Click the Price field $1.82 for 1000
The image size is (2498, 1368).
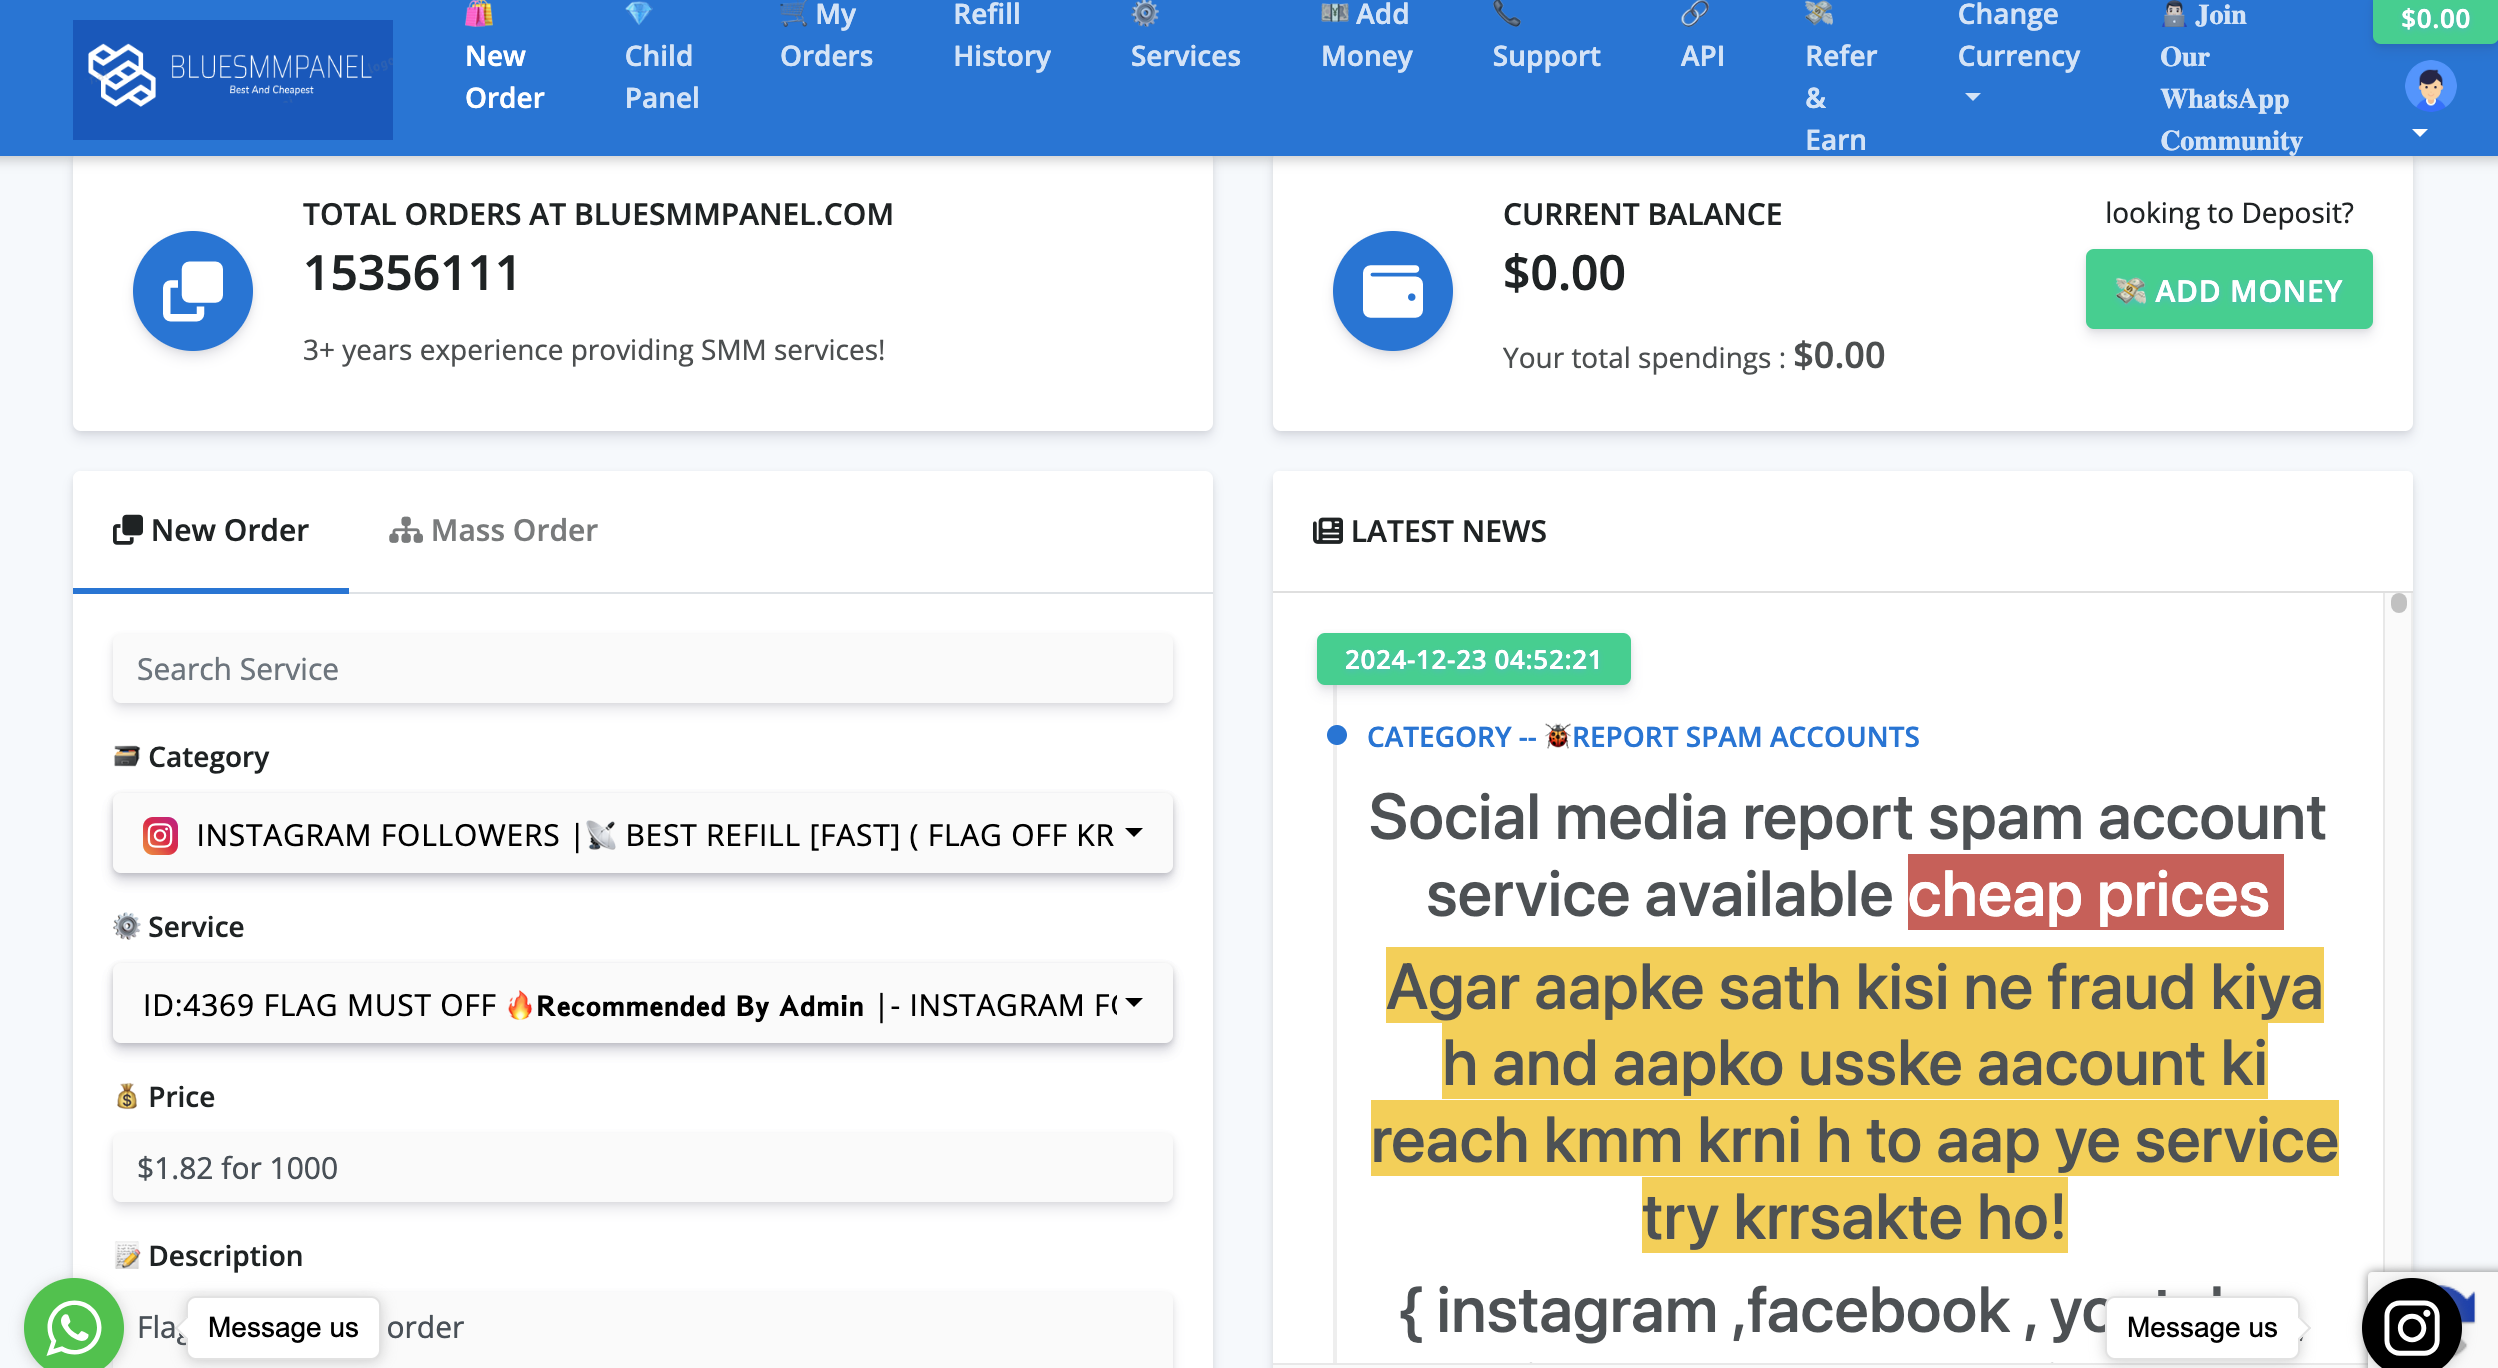tap(643, 1167)
